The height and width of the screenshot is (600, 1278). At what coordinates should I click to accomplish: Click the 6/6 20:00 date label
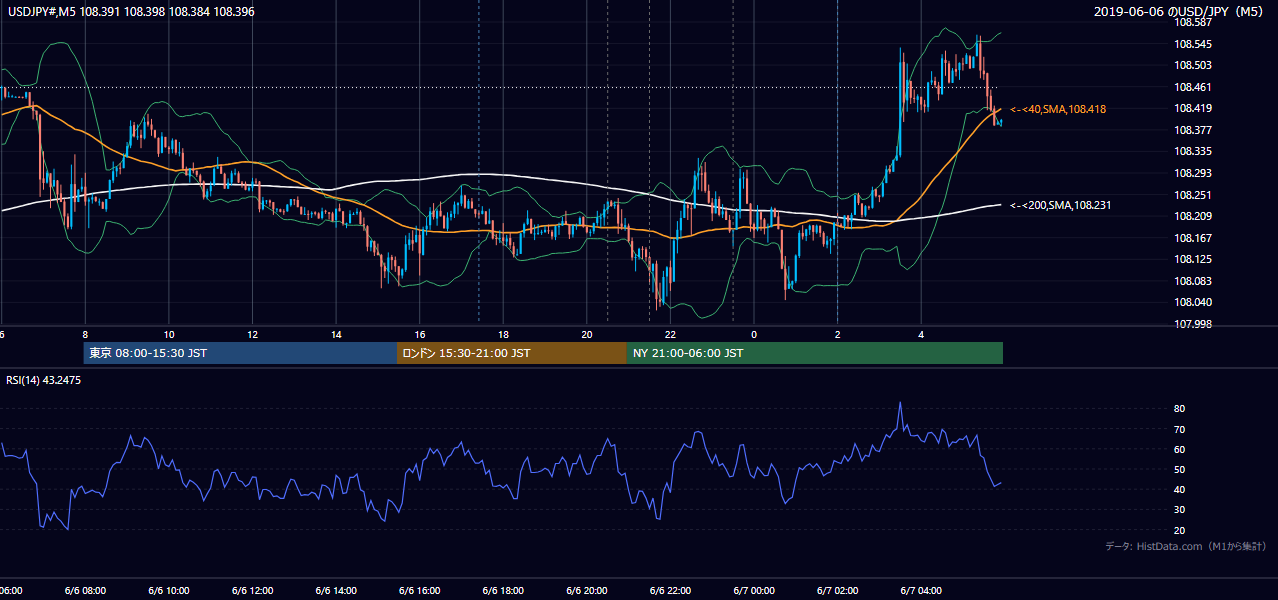pyautogui.click(x=587, y=591)
